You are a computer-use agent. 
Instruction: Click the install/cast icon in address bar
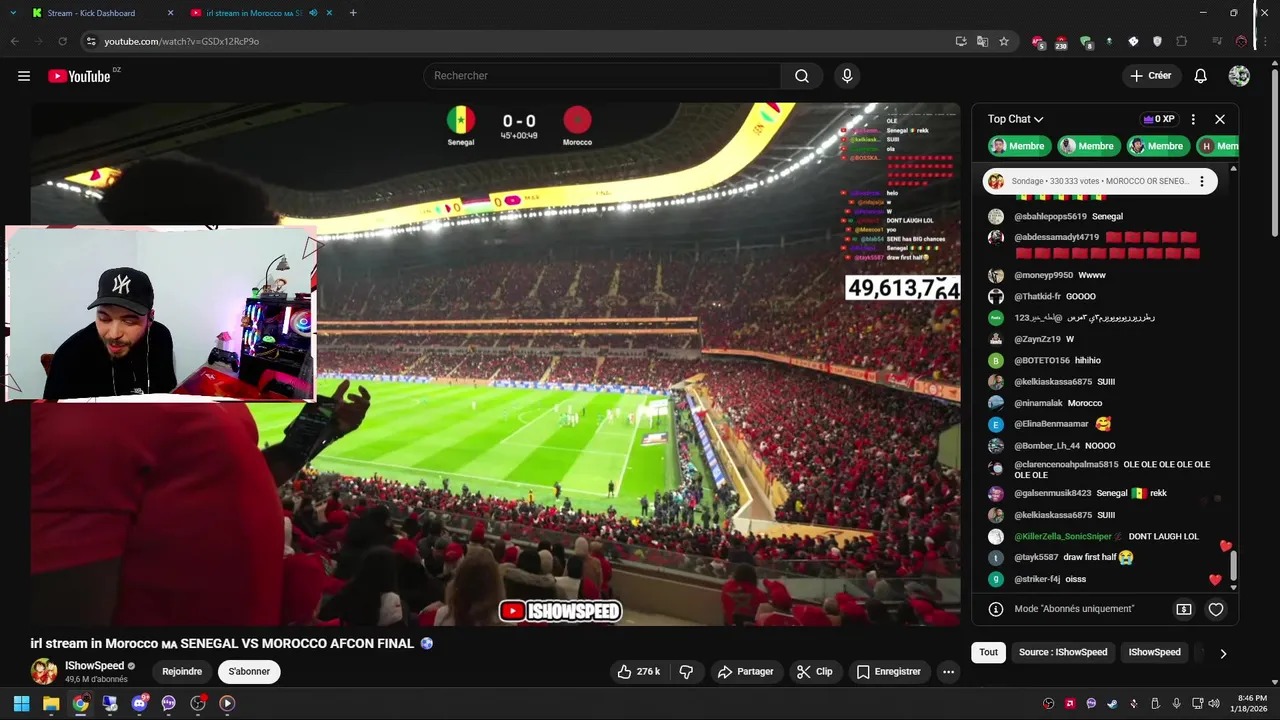[x=961, y=41]
